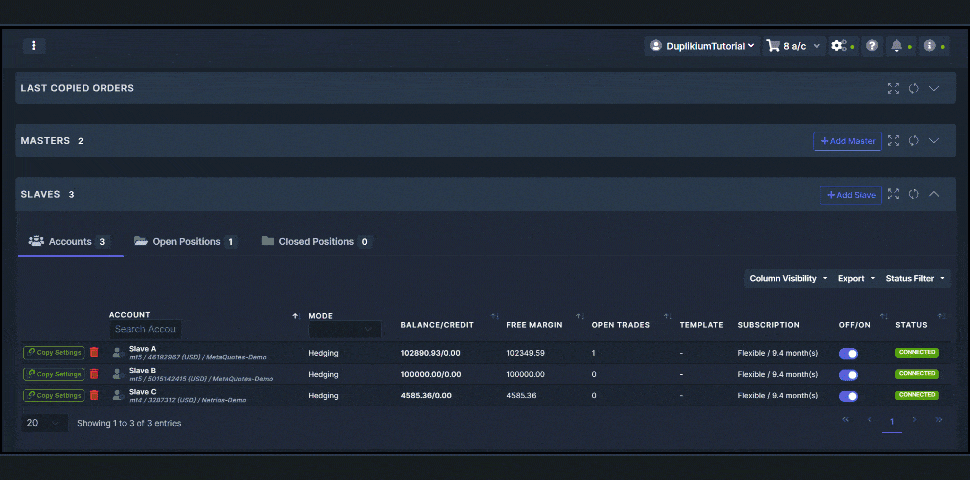Image resolution: width=970 pixels, height=480 pixels.
Task: Disable the Slave C off/on switch
Action: 848,395
